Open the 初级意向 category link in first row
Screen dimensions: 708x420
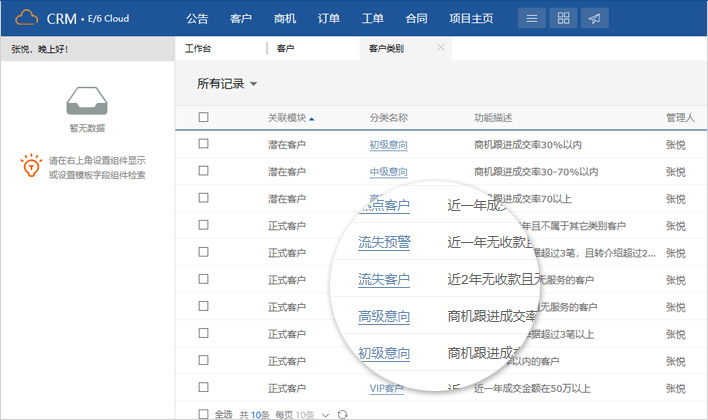pos(388,144)
